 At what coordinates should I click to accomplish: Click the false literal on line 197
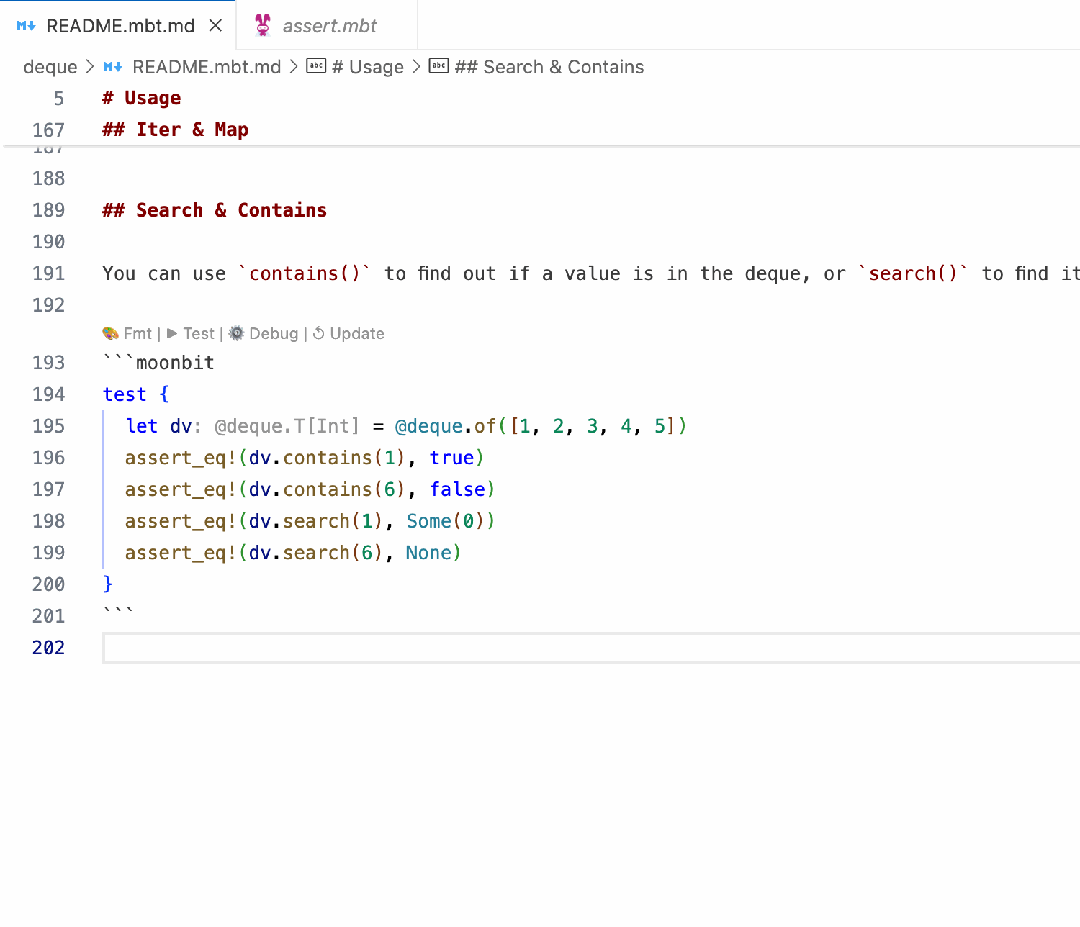[x=458, y=490]
